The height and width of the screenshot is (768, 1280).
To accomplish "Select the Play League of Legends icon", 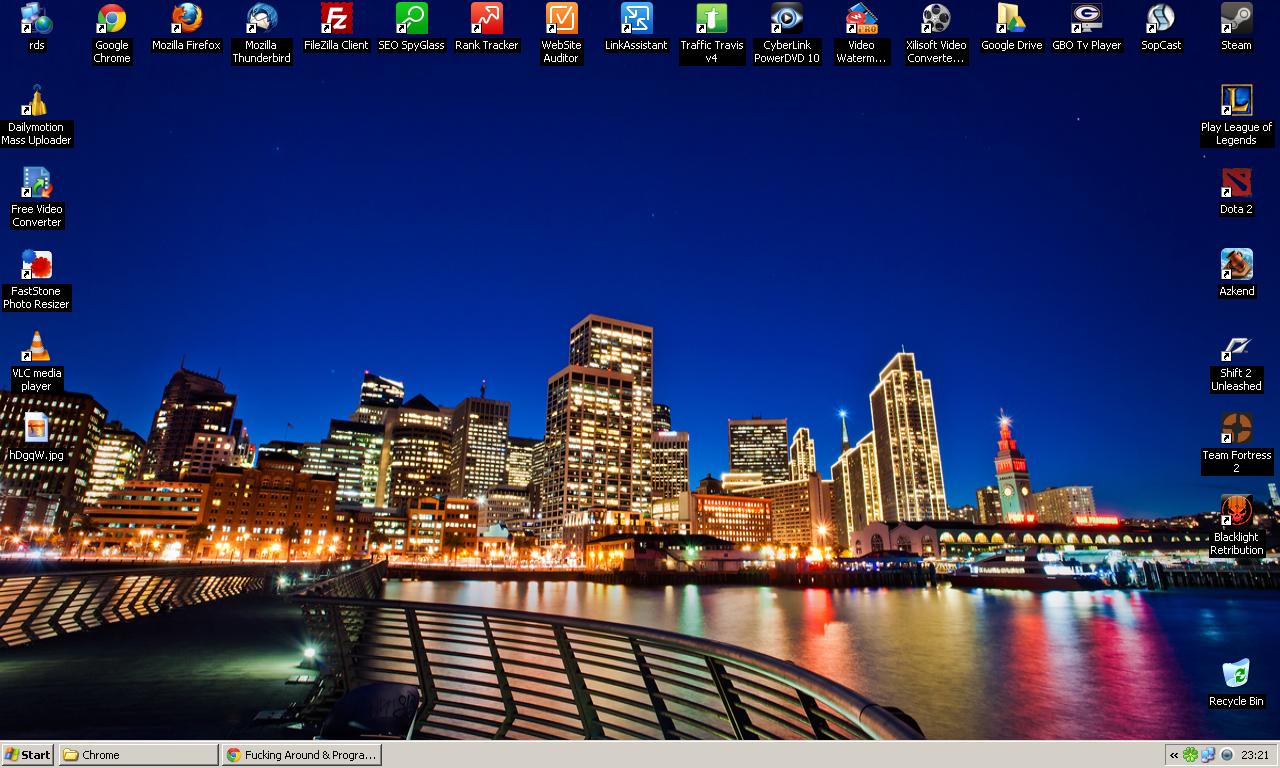I will click(1236, 102).
